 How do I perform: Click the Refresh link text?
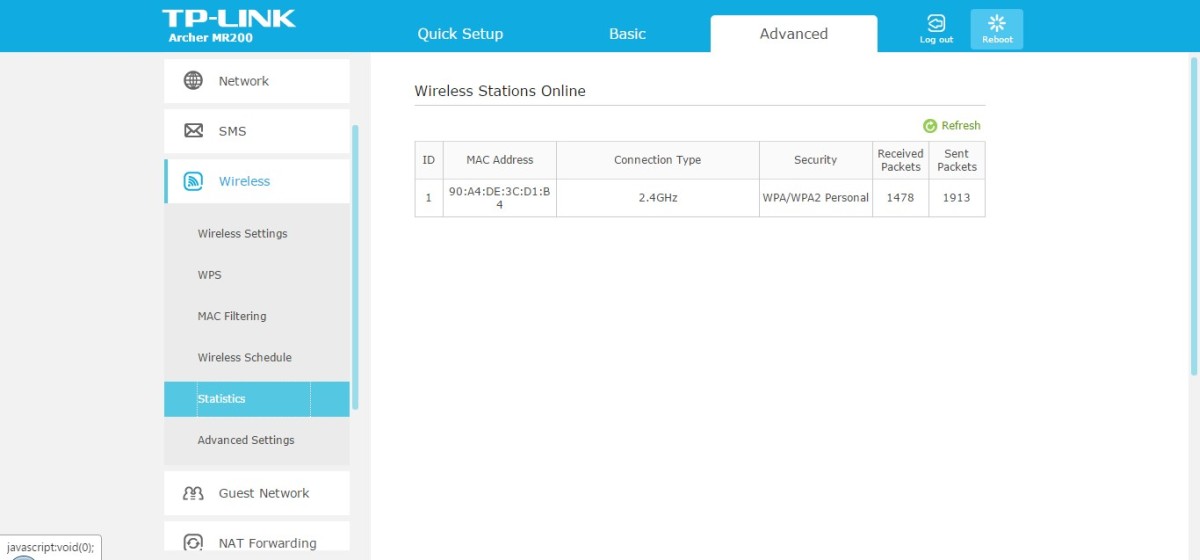[x=961, y=126]
